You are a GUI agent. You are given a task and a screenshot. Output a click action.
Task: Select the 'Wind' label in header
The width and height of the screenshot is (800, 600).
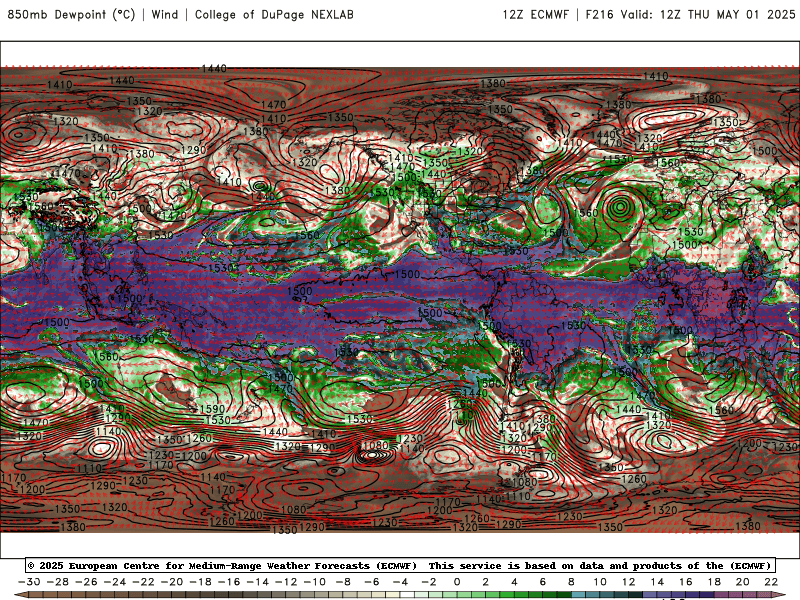pos(165,14)
